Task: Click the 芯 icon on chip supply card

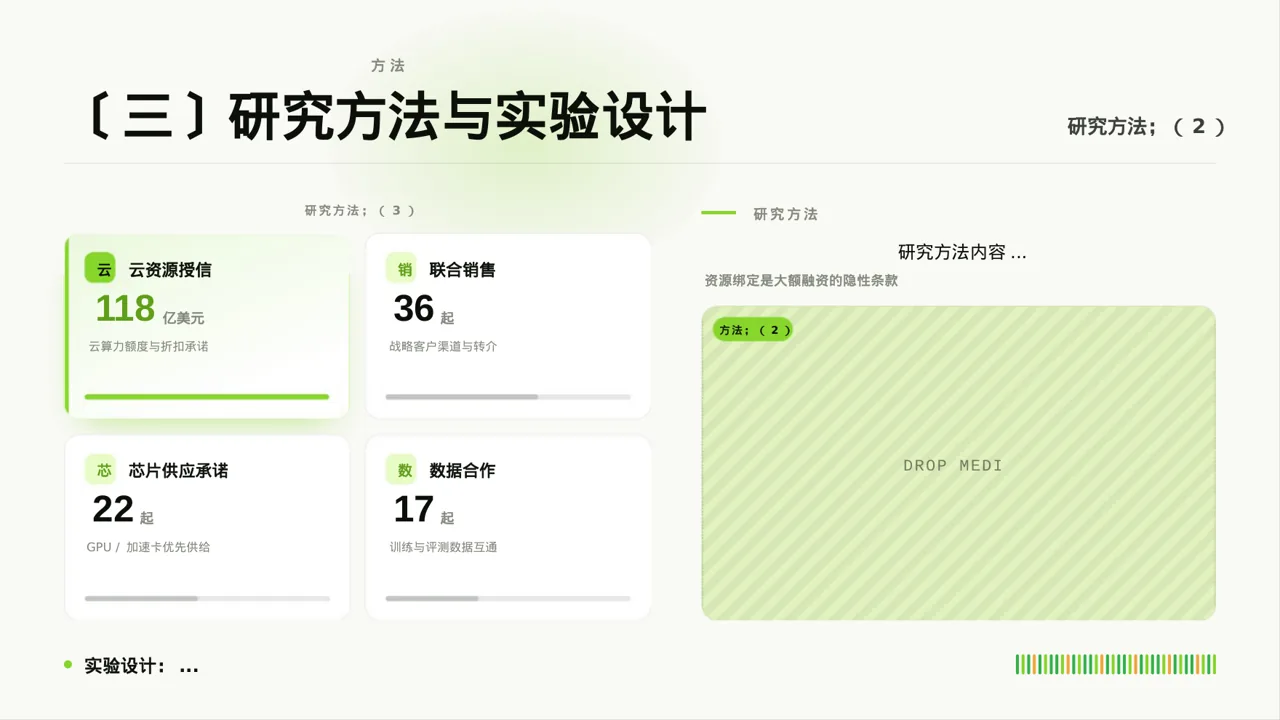Action: (x=101, y=470)
